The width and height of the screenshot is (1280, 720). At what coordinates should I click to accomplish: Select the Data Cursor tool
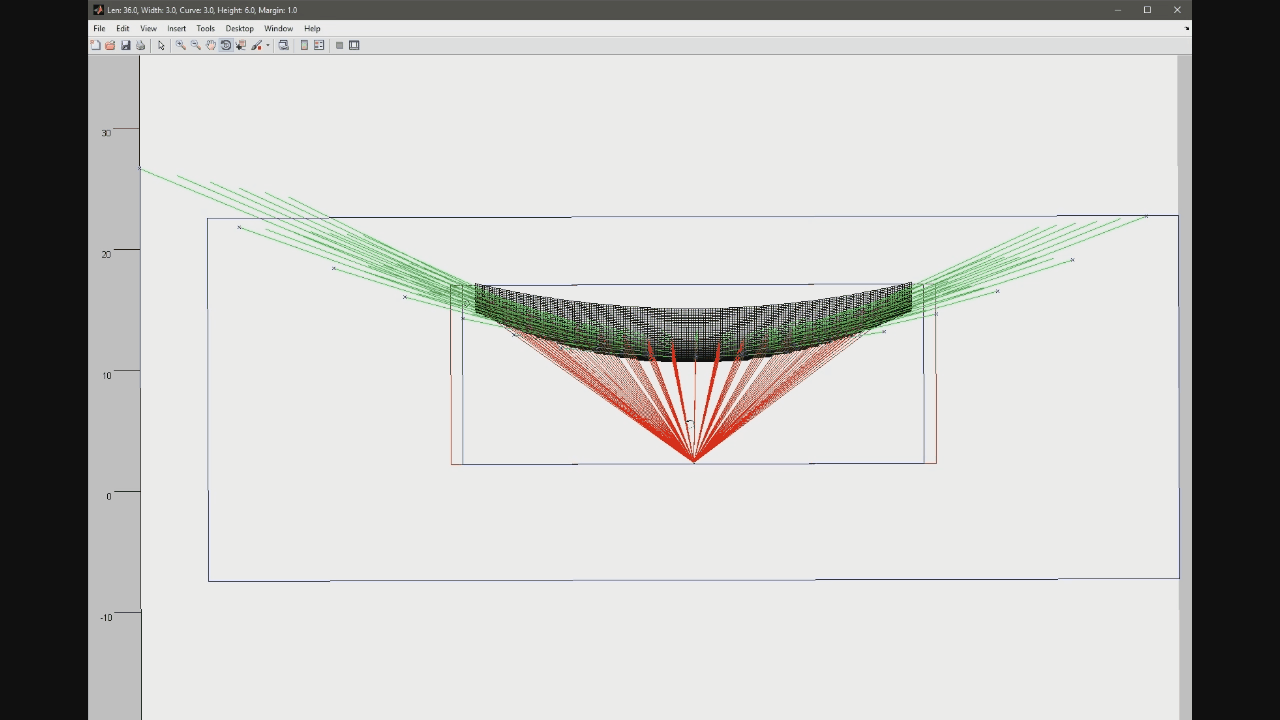coord(241,45)
